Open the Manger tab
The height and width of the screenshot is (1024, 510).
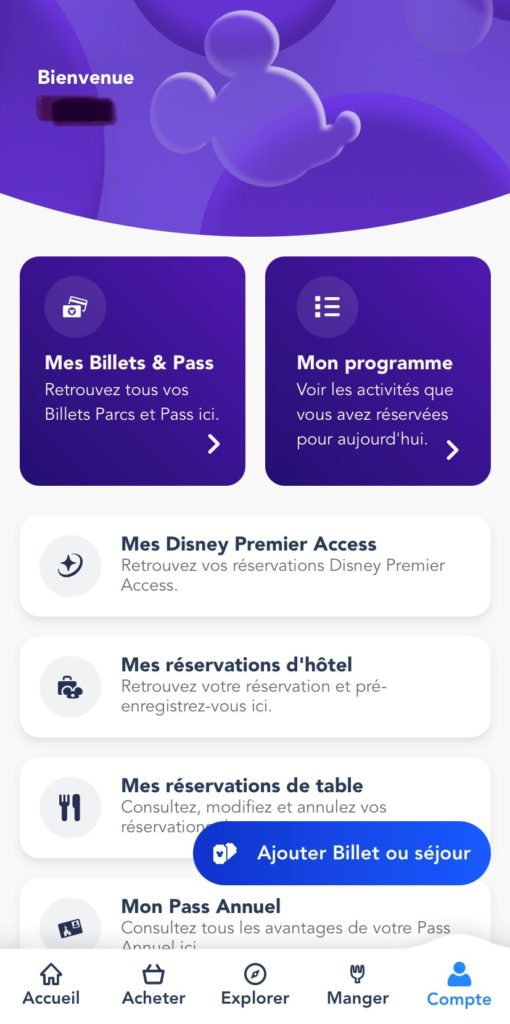(x=357, y=984)
